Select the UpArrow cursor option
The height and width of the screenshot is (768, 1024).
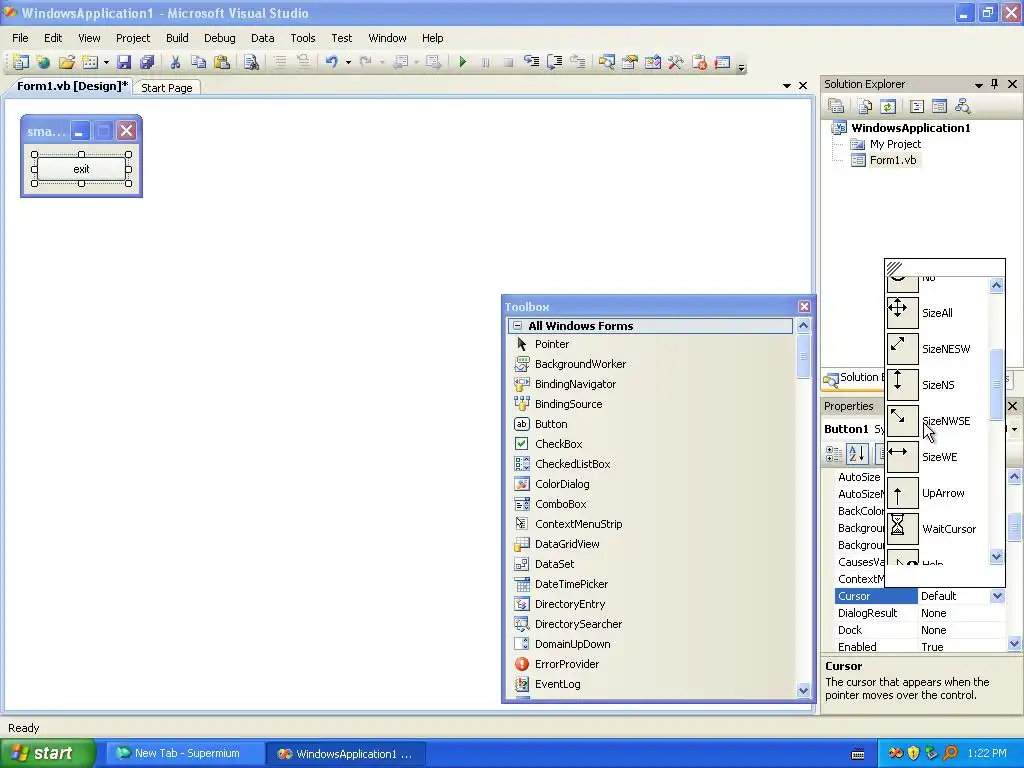pyautogui.click(x=937, y=493)
